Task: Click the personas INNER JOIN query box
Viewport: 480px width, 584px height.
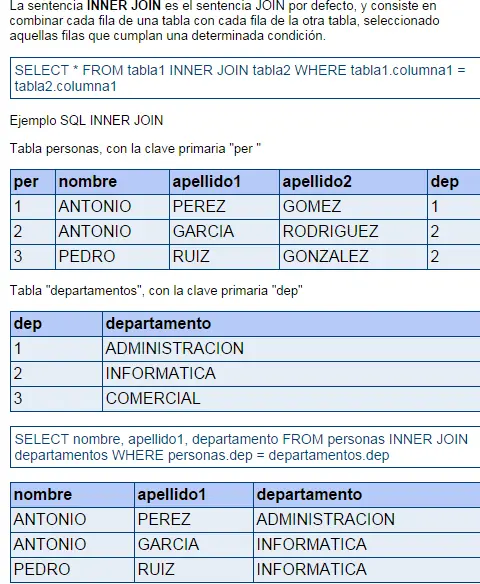Action: pos(245,447)
